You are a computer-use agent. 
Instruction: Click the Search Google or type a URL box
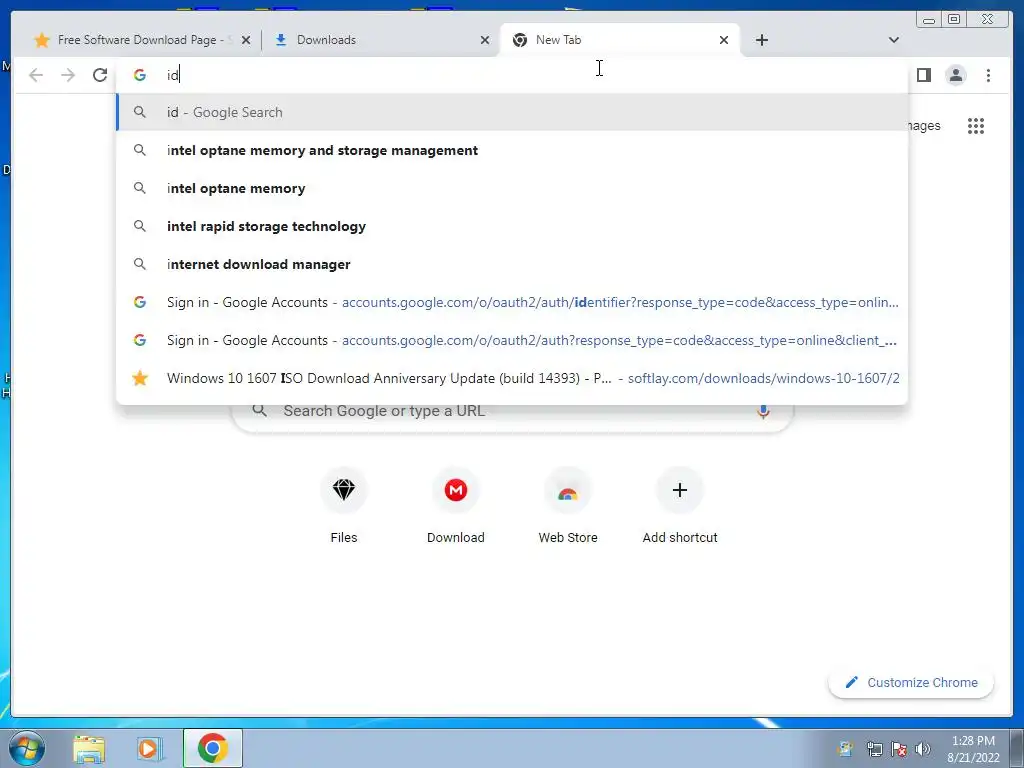click(512, 411)
